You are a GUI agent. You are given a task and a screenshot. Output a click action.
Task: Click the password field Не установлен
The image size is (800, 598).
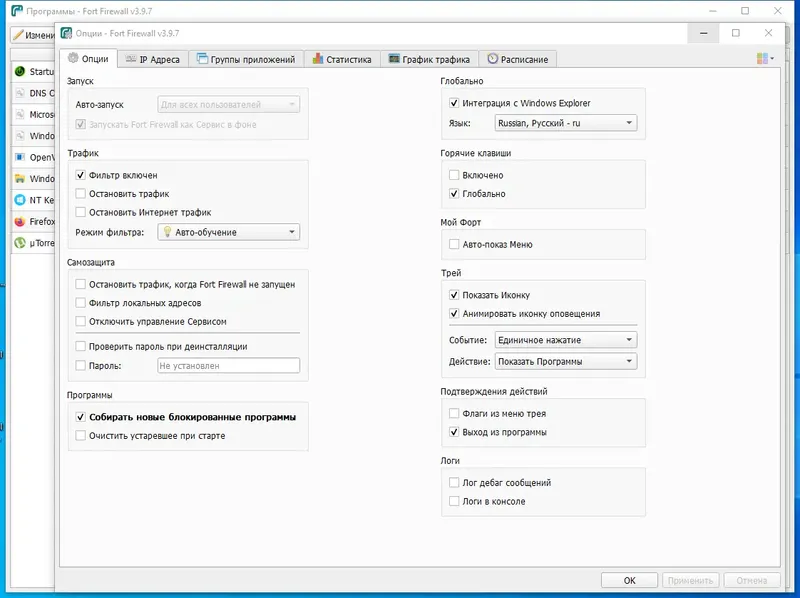(229, 365)
